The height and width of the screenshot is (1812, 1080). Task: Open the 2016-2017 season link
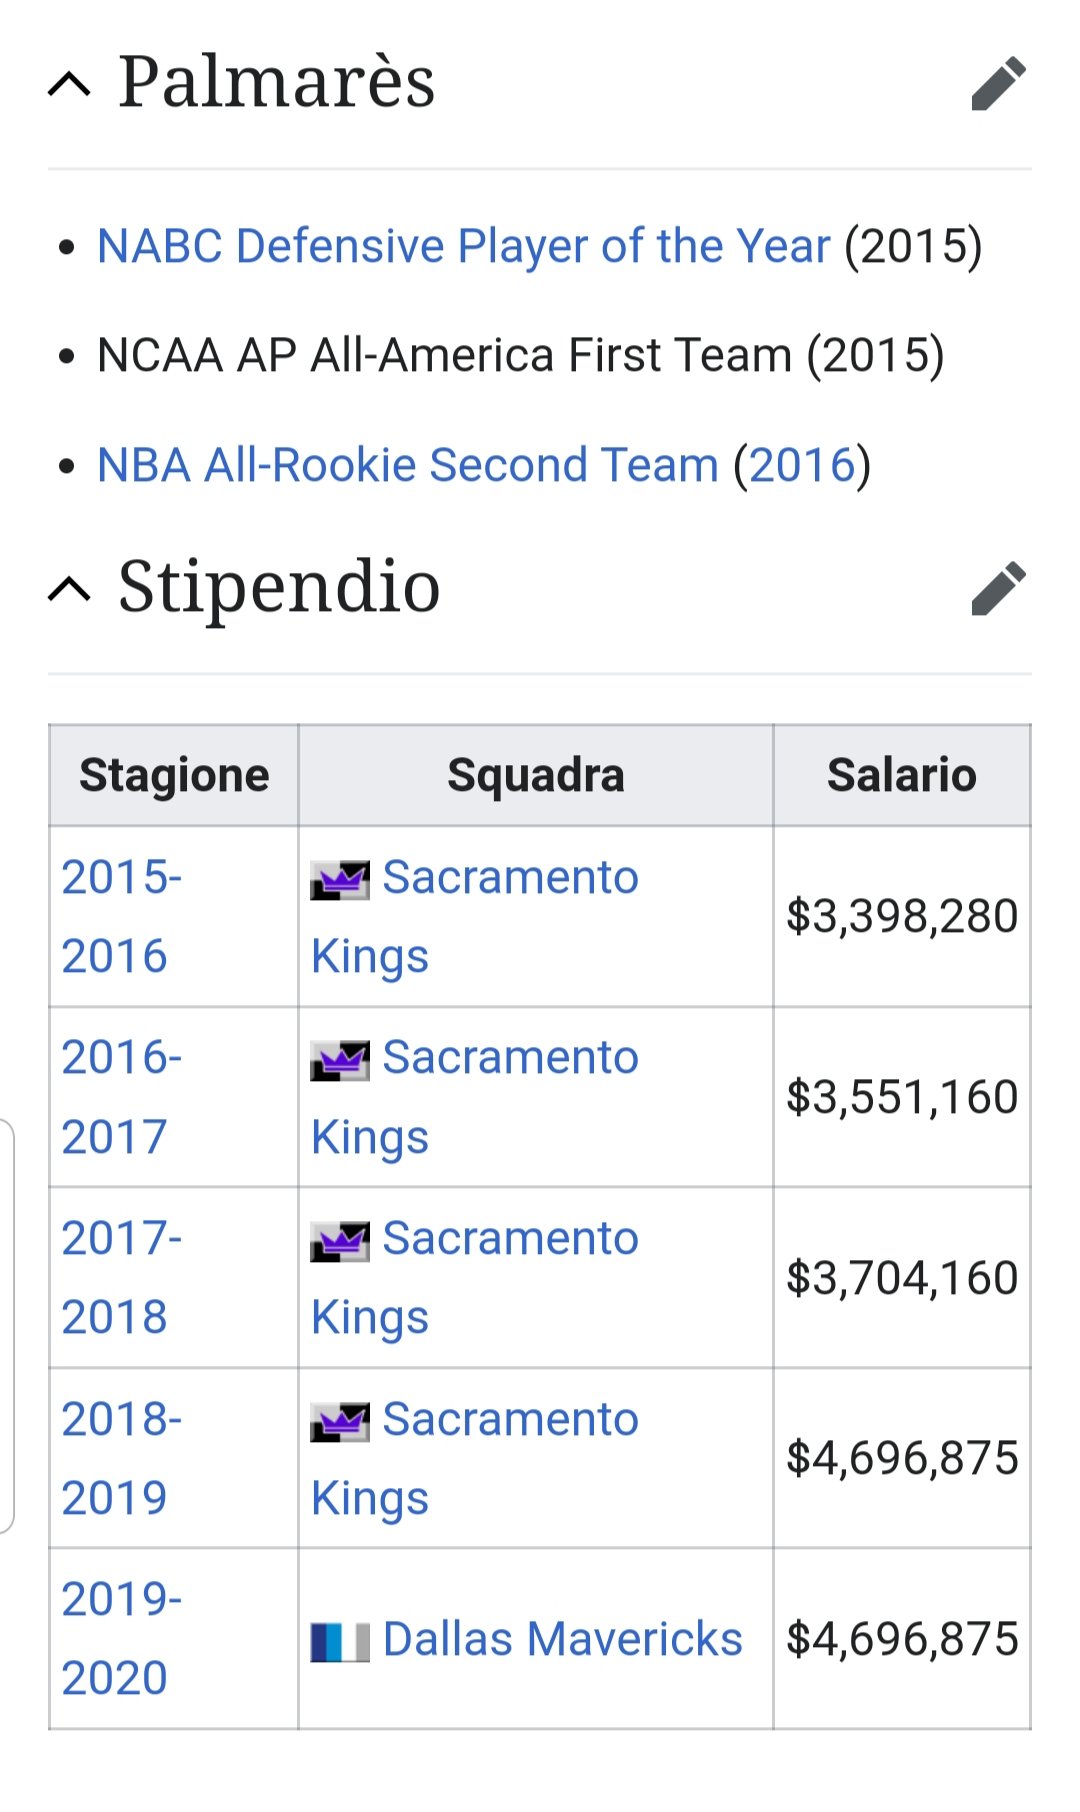coord(120,1097)
